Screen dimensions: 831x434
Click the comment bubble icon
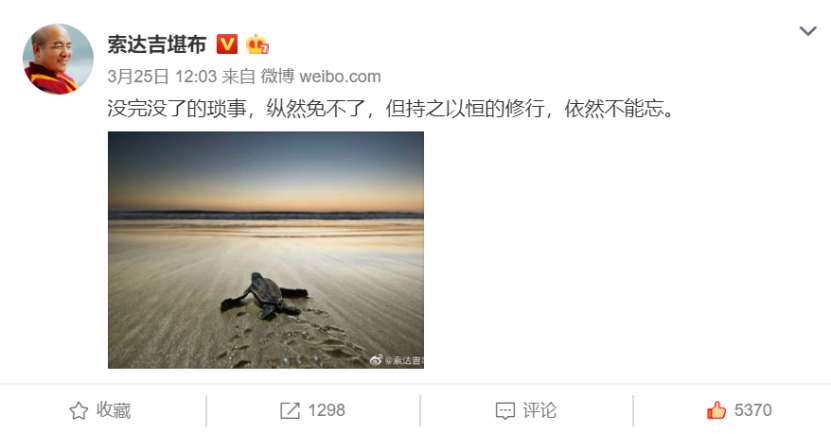[x=505, y=411]
